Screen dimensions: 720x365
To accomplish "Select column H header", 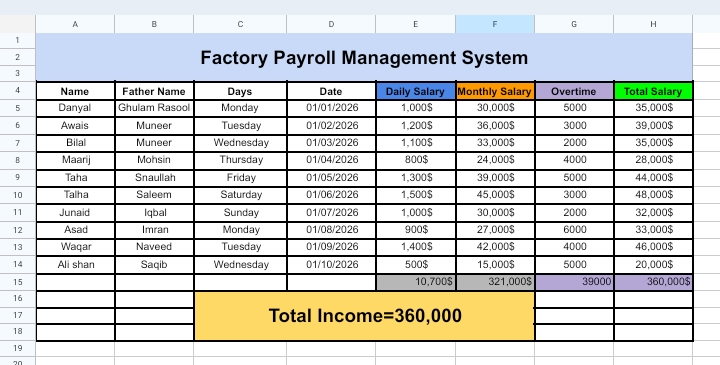I will (x=653, y=24).
